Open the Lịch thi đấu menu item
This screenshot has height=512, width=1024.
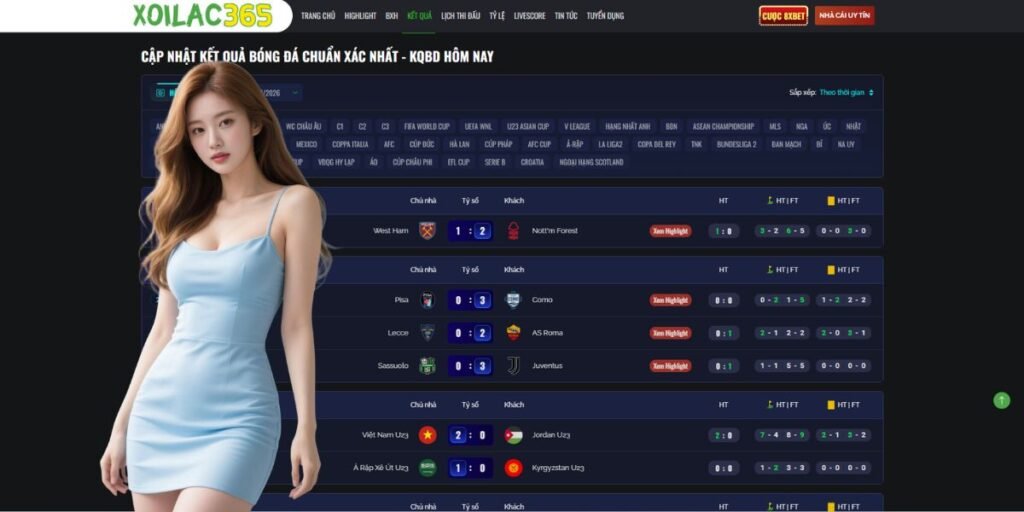460,16
